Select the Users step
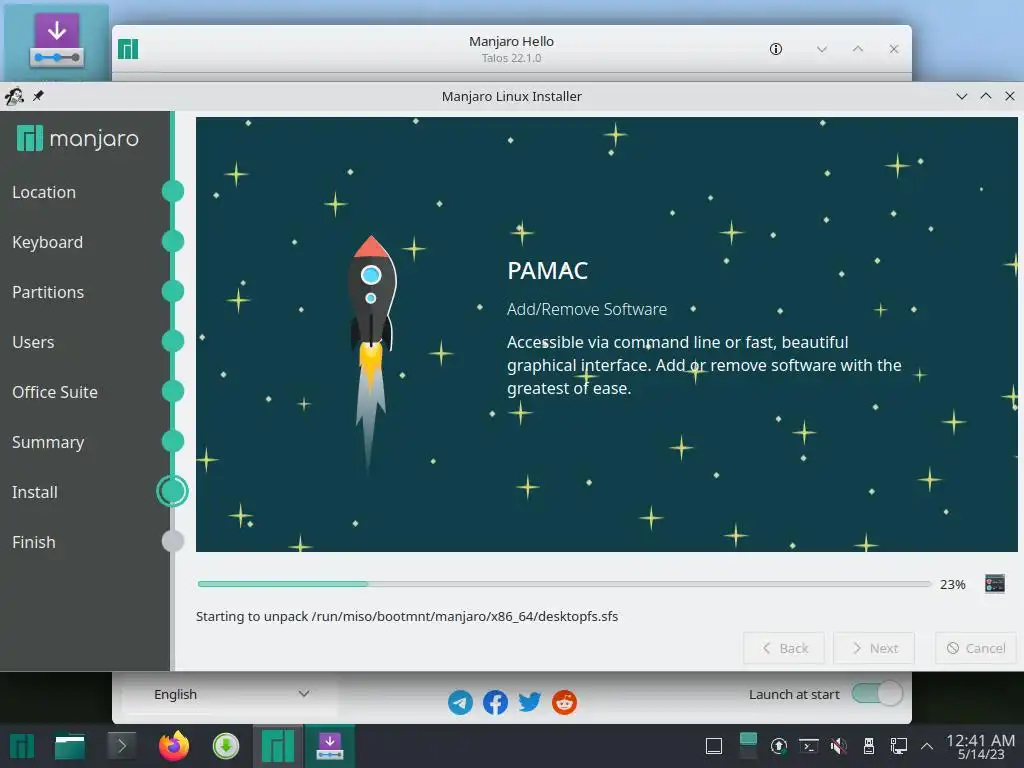 [33, 342]
